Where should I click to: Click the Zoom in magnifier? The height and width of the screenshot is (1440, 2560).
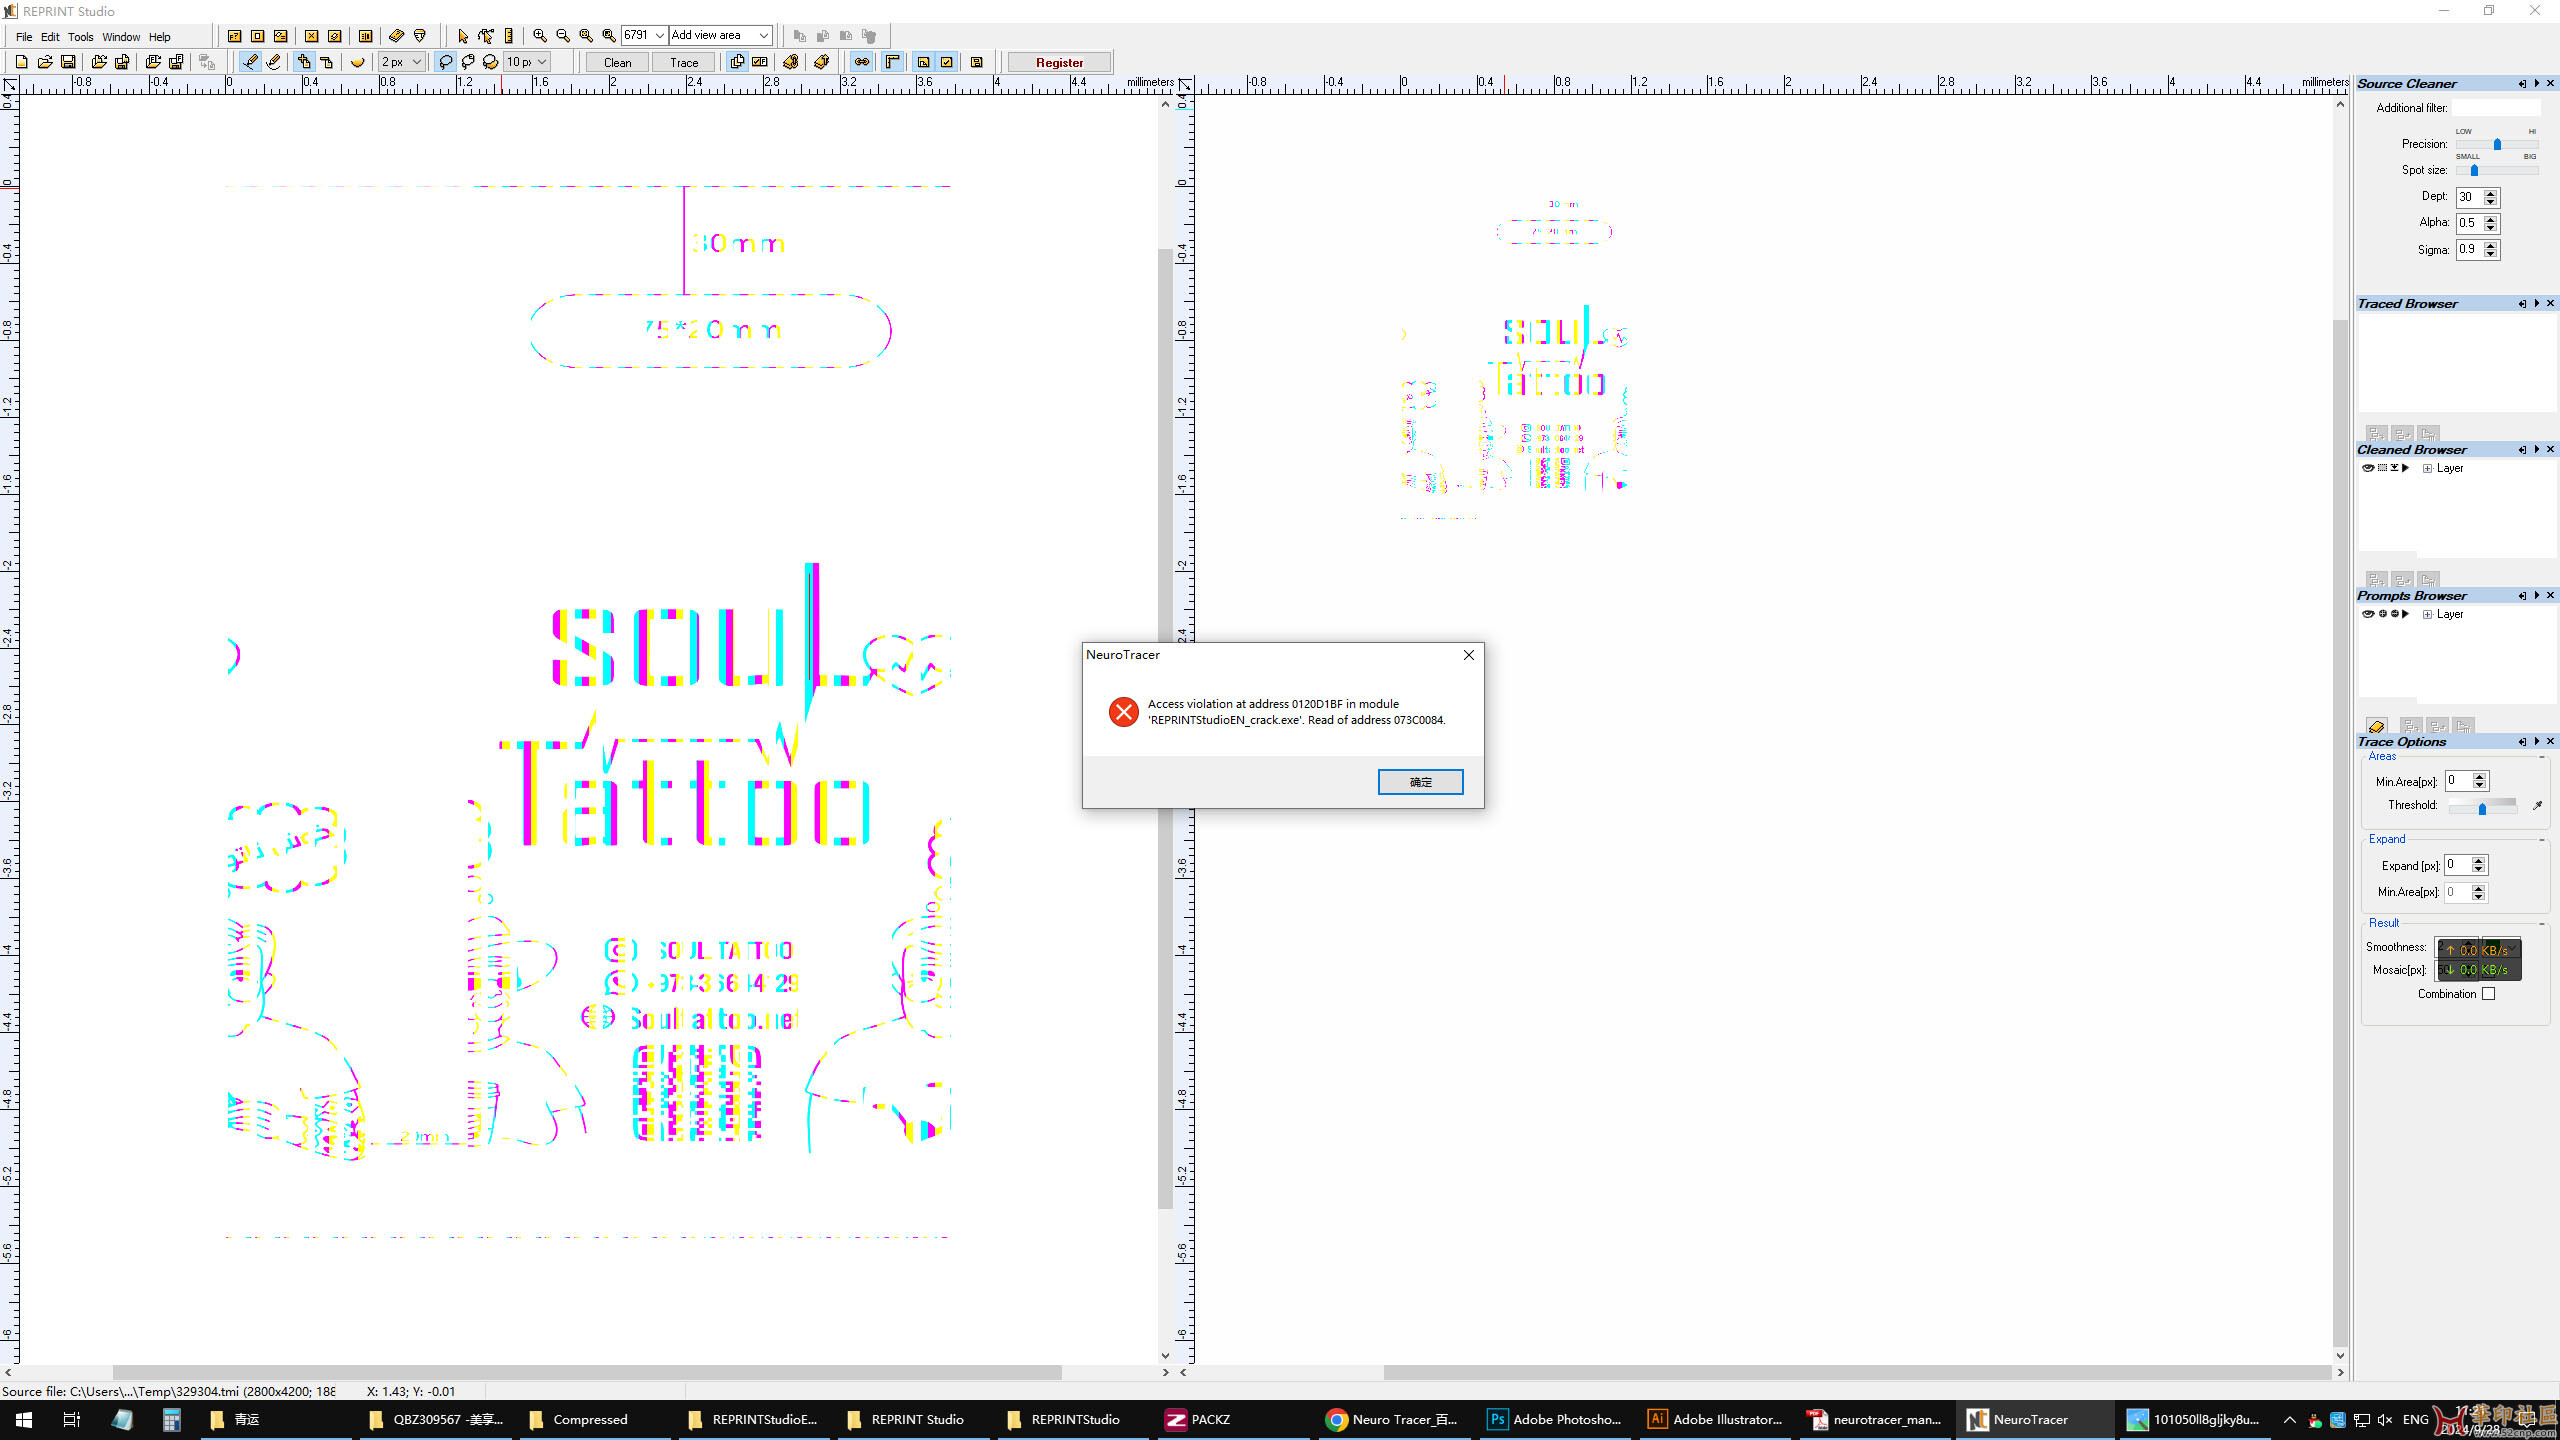click(x=539, y=36)
